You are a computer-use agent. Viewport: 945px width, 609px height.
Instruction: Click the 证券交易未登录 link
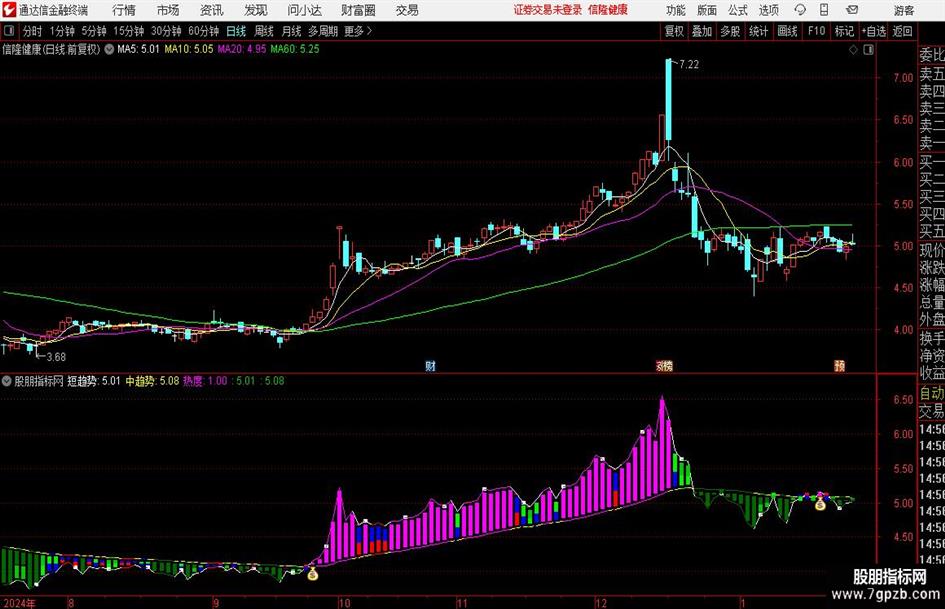pyautogui.click(x=548, y=10)
